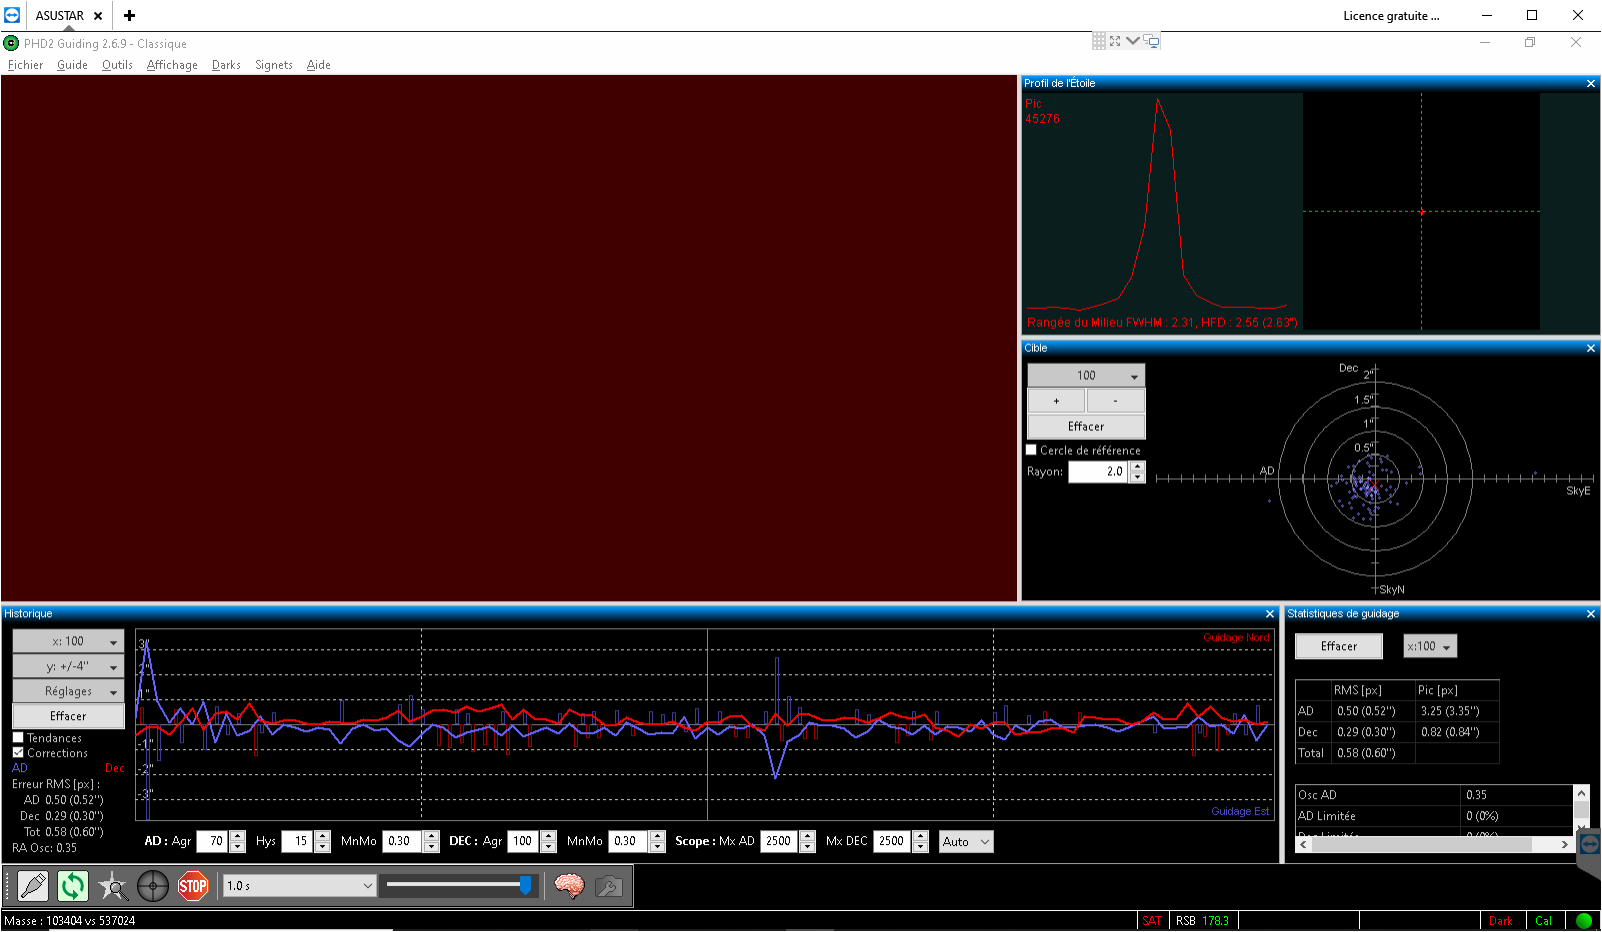Open the Guide menu
This screenshot has width=1602, height=932.
[x=72, y=65]
